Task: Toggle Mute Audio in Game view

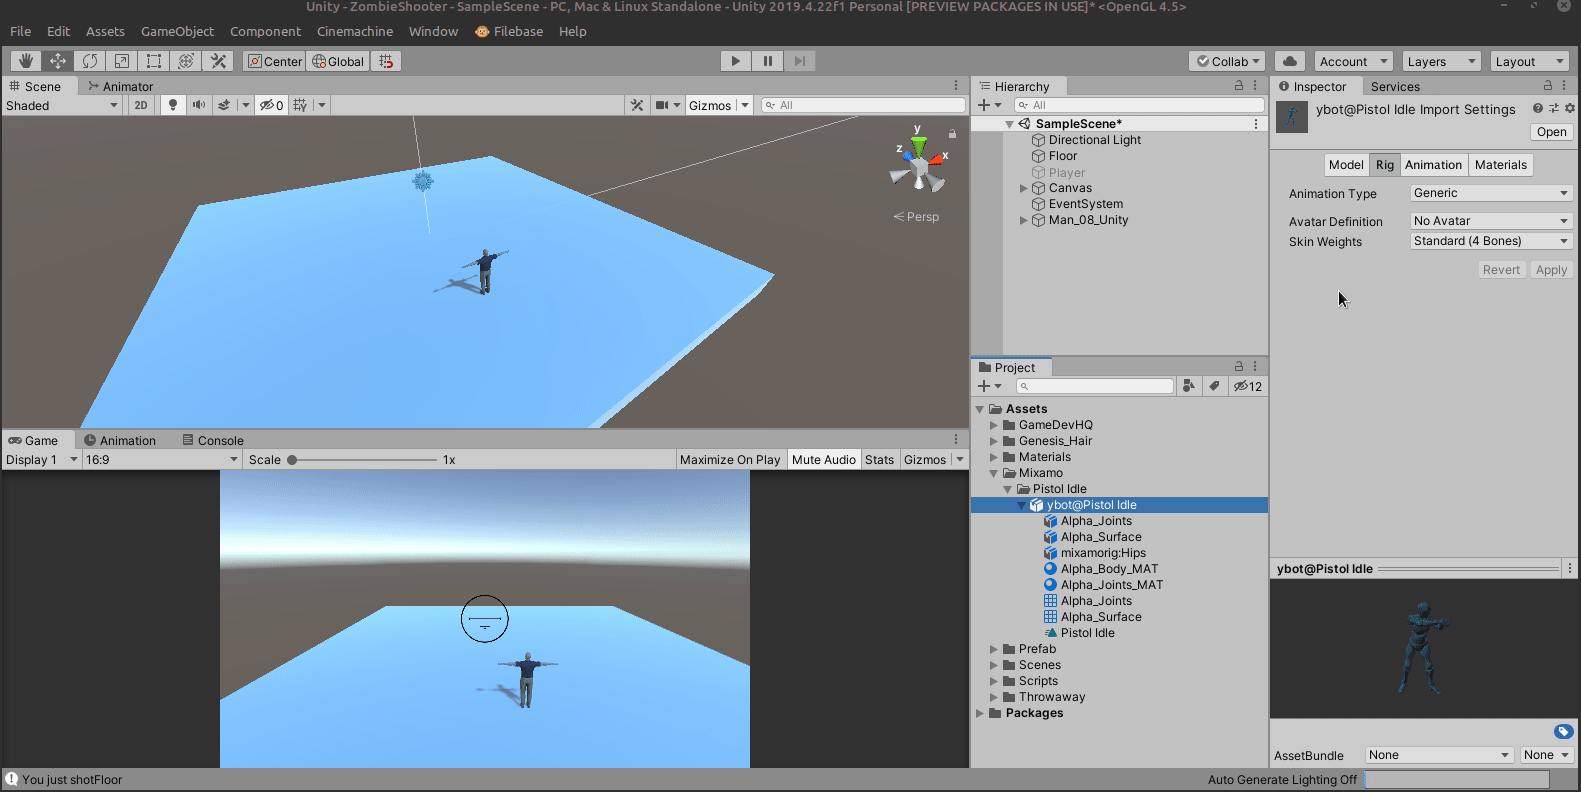Action: [824, 460]
